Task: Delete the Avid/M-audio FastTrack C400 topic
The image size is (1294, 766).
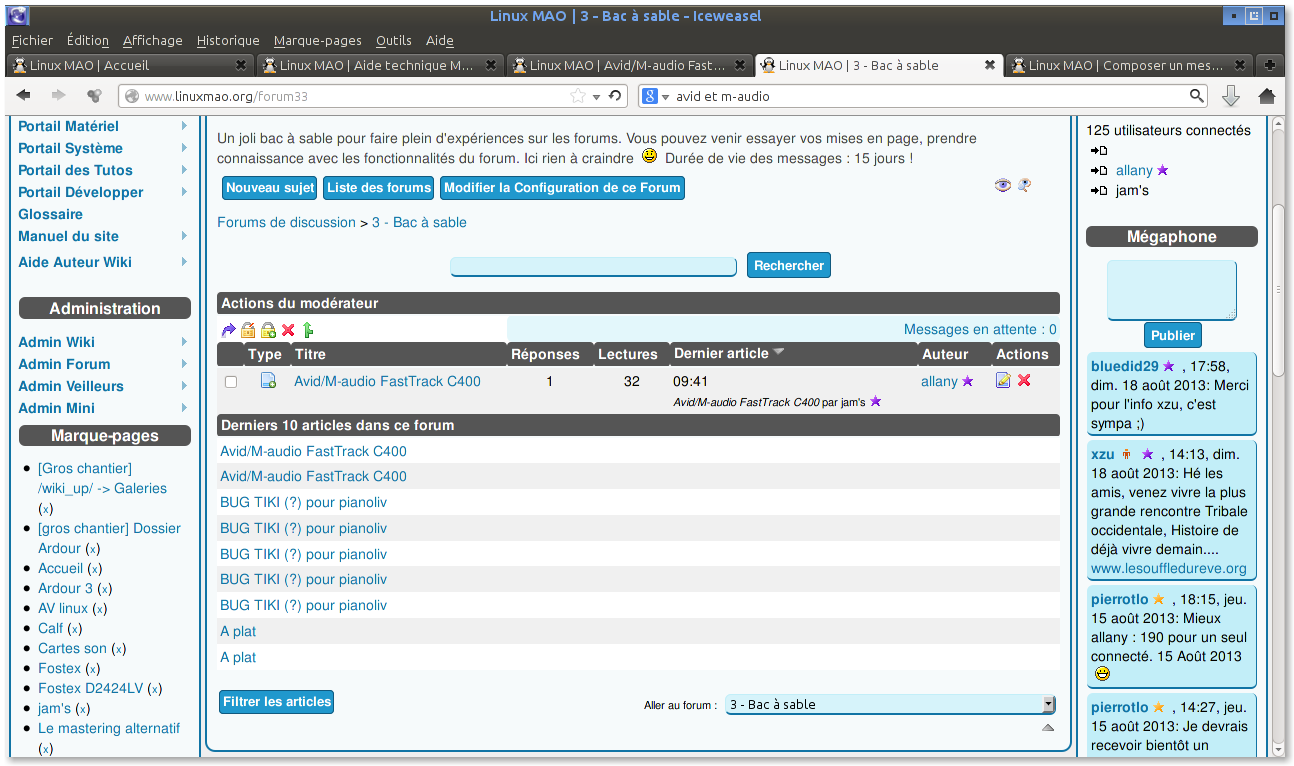Action: tap(1024, 381)
